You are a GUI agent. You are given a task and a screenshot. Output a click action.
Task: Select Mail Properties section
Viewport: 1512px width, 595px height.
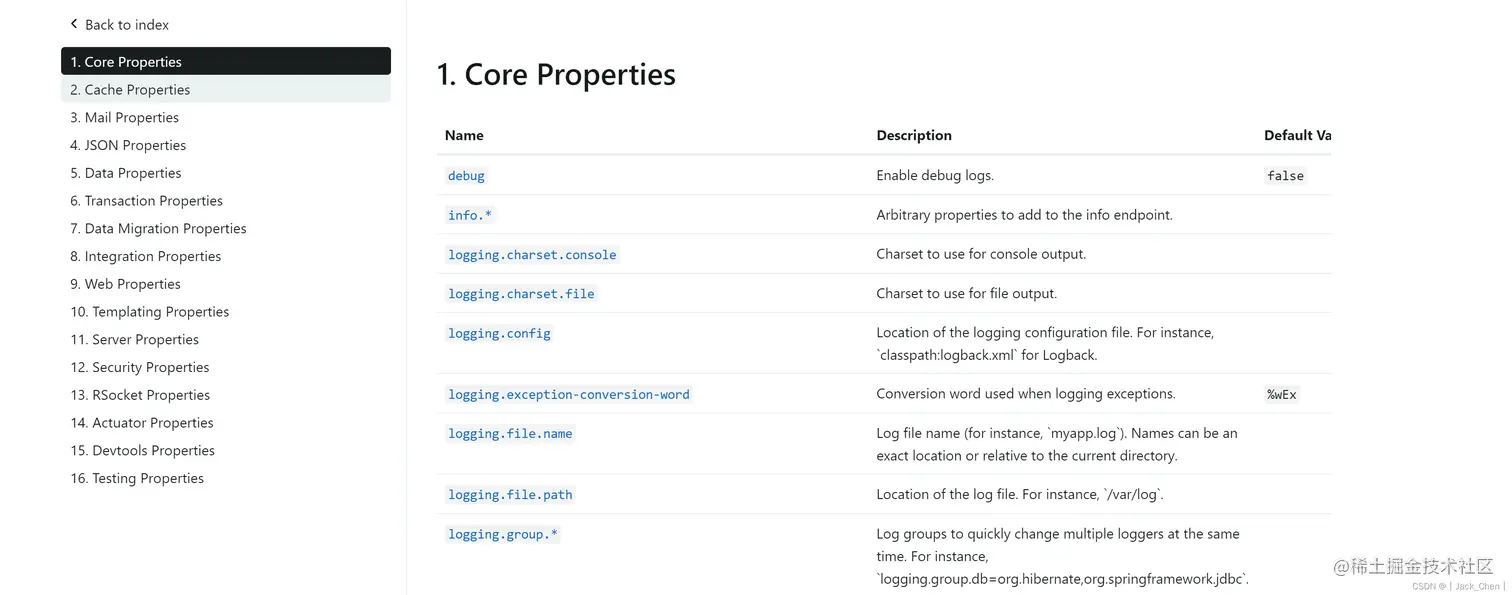pos(124,118)
